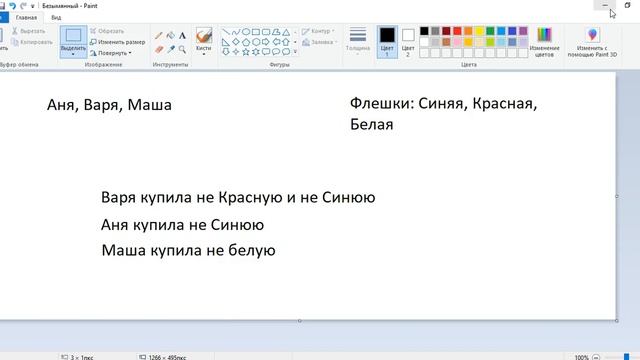The height and width of the screenshot is (360, 640).
Task: Choose the Four-point star shape
Action: click(x=236, y=52)
